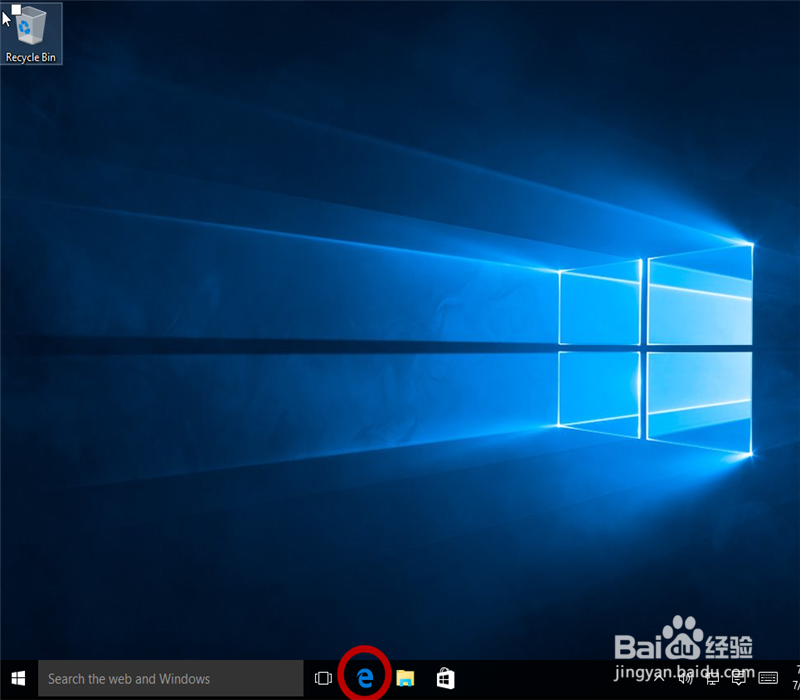Open the network status tray icon
Screen dimensions: 800x700
712,678
